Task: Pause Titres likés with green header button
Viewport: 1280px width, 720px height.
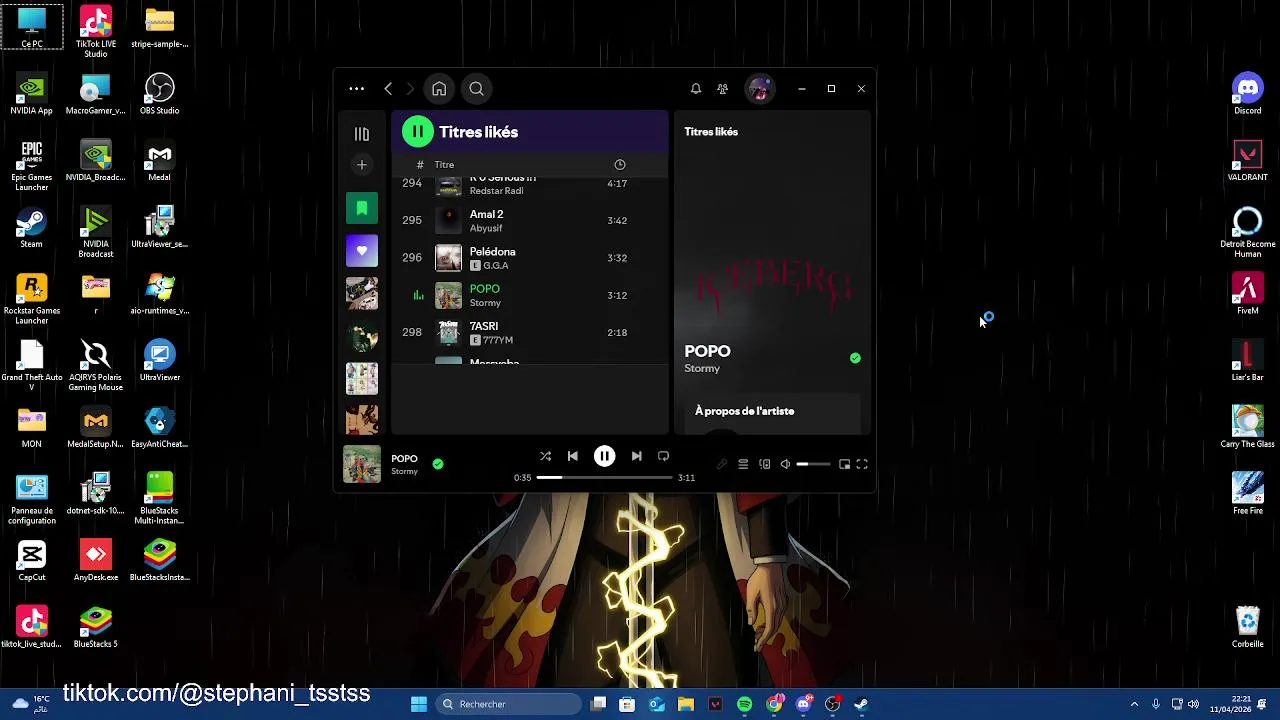Action: point(418,132)
